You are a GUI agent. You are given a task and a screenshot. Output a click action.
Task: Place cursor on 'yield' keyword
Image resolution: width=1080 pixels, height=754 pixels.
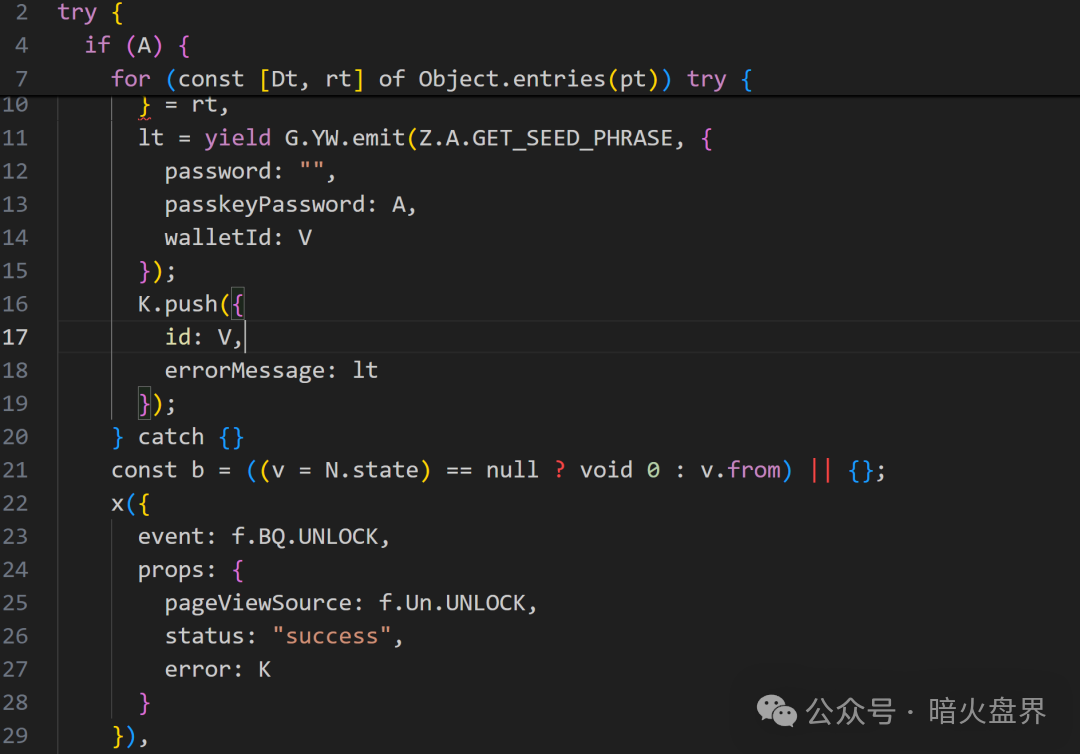(238, 138)
